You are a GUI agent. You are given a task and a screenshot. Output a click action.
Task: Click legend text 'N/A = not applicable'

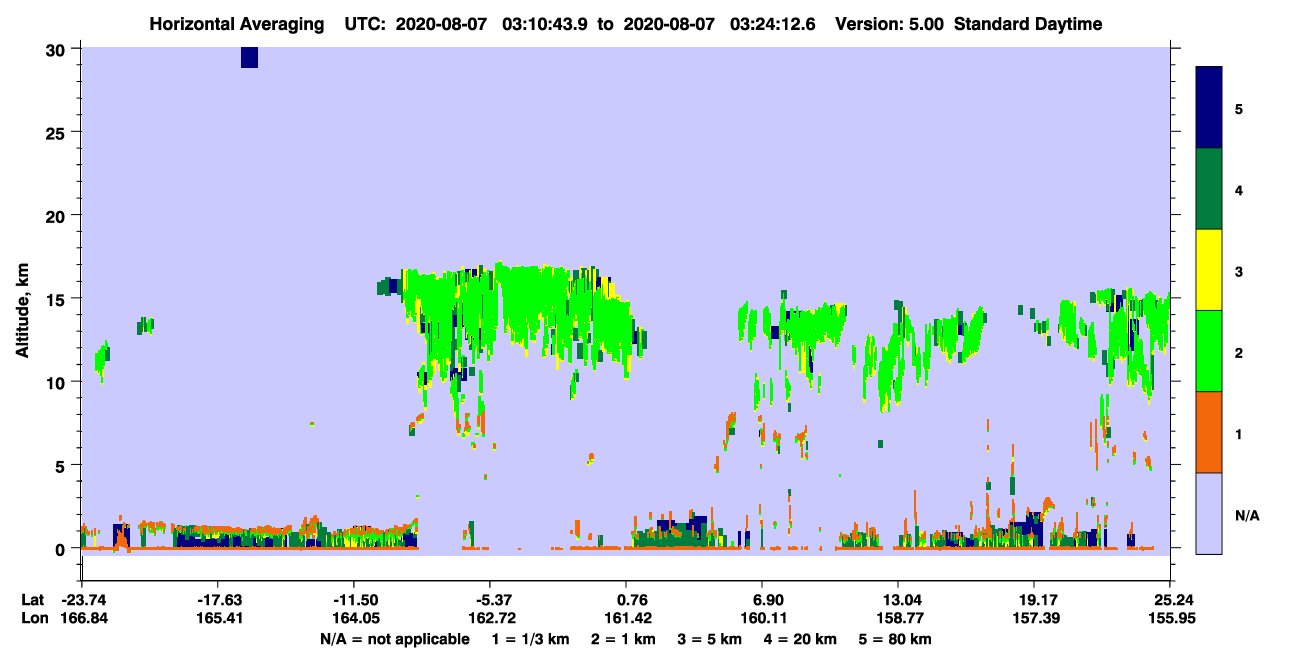394,639
